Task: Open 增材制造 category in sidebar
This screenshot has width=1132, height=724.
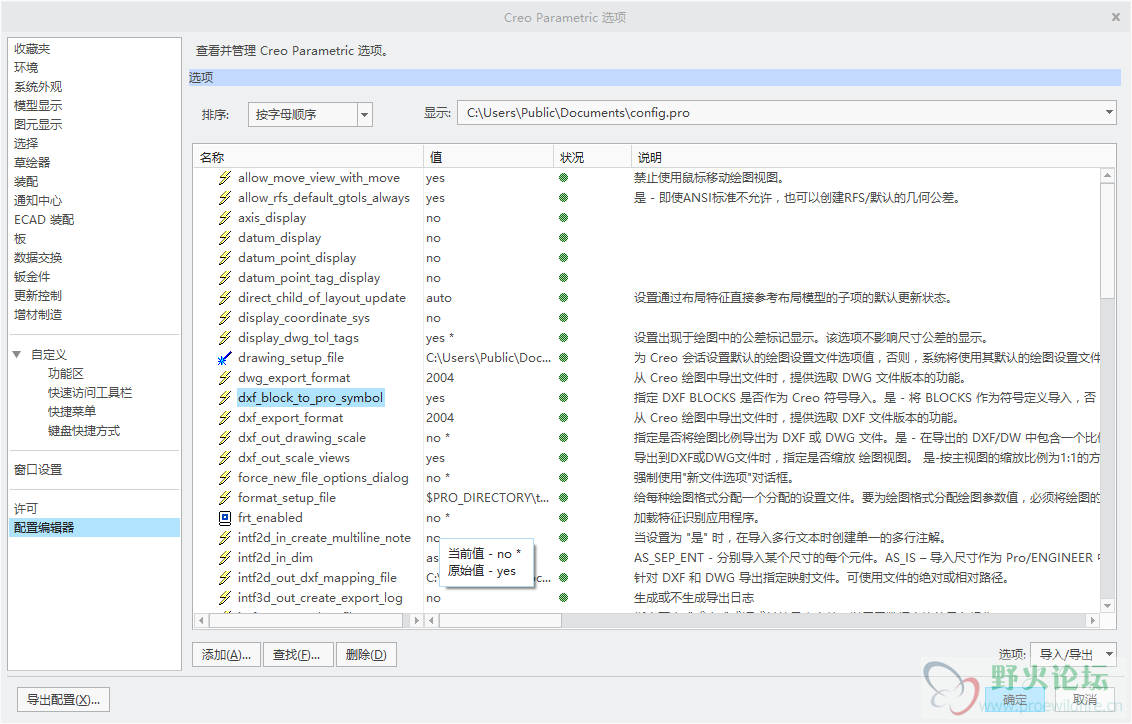Action: (38, 315)
